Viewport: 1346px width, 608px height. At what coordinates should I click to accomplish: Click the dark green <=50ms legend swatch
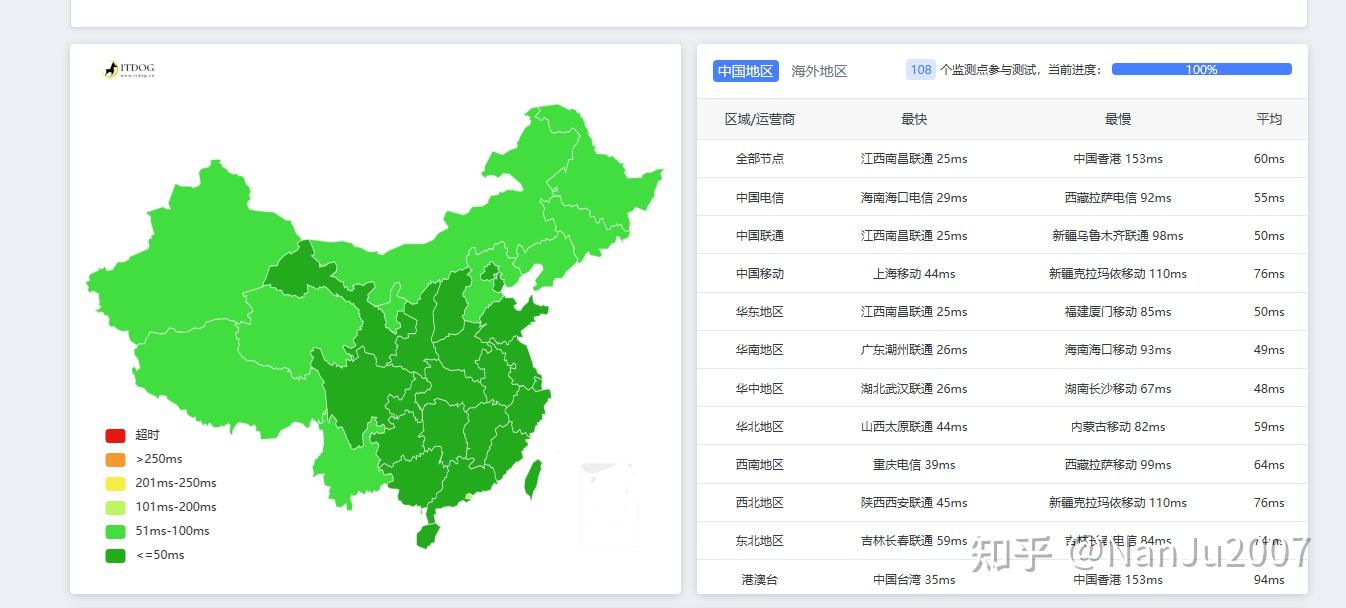tap(113, 555)
